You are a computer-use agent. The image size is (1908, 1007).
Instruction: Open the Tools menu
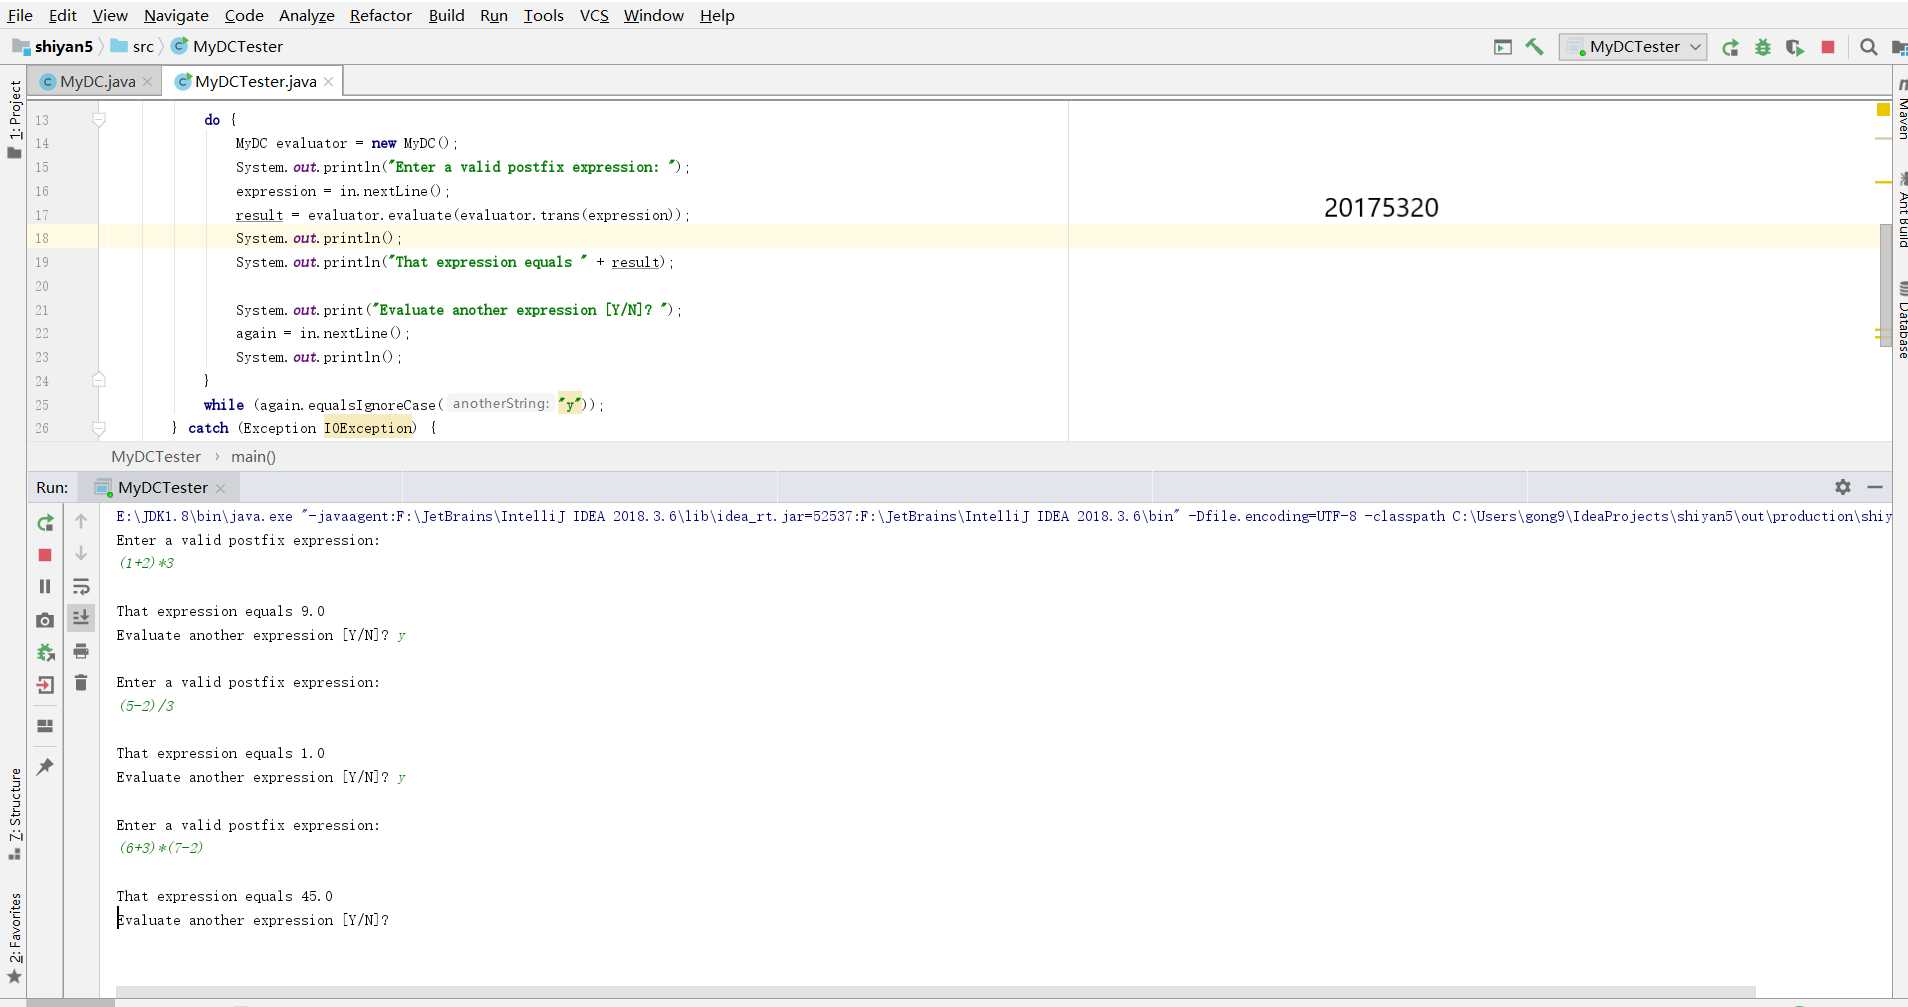click(543, 15)
